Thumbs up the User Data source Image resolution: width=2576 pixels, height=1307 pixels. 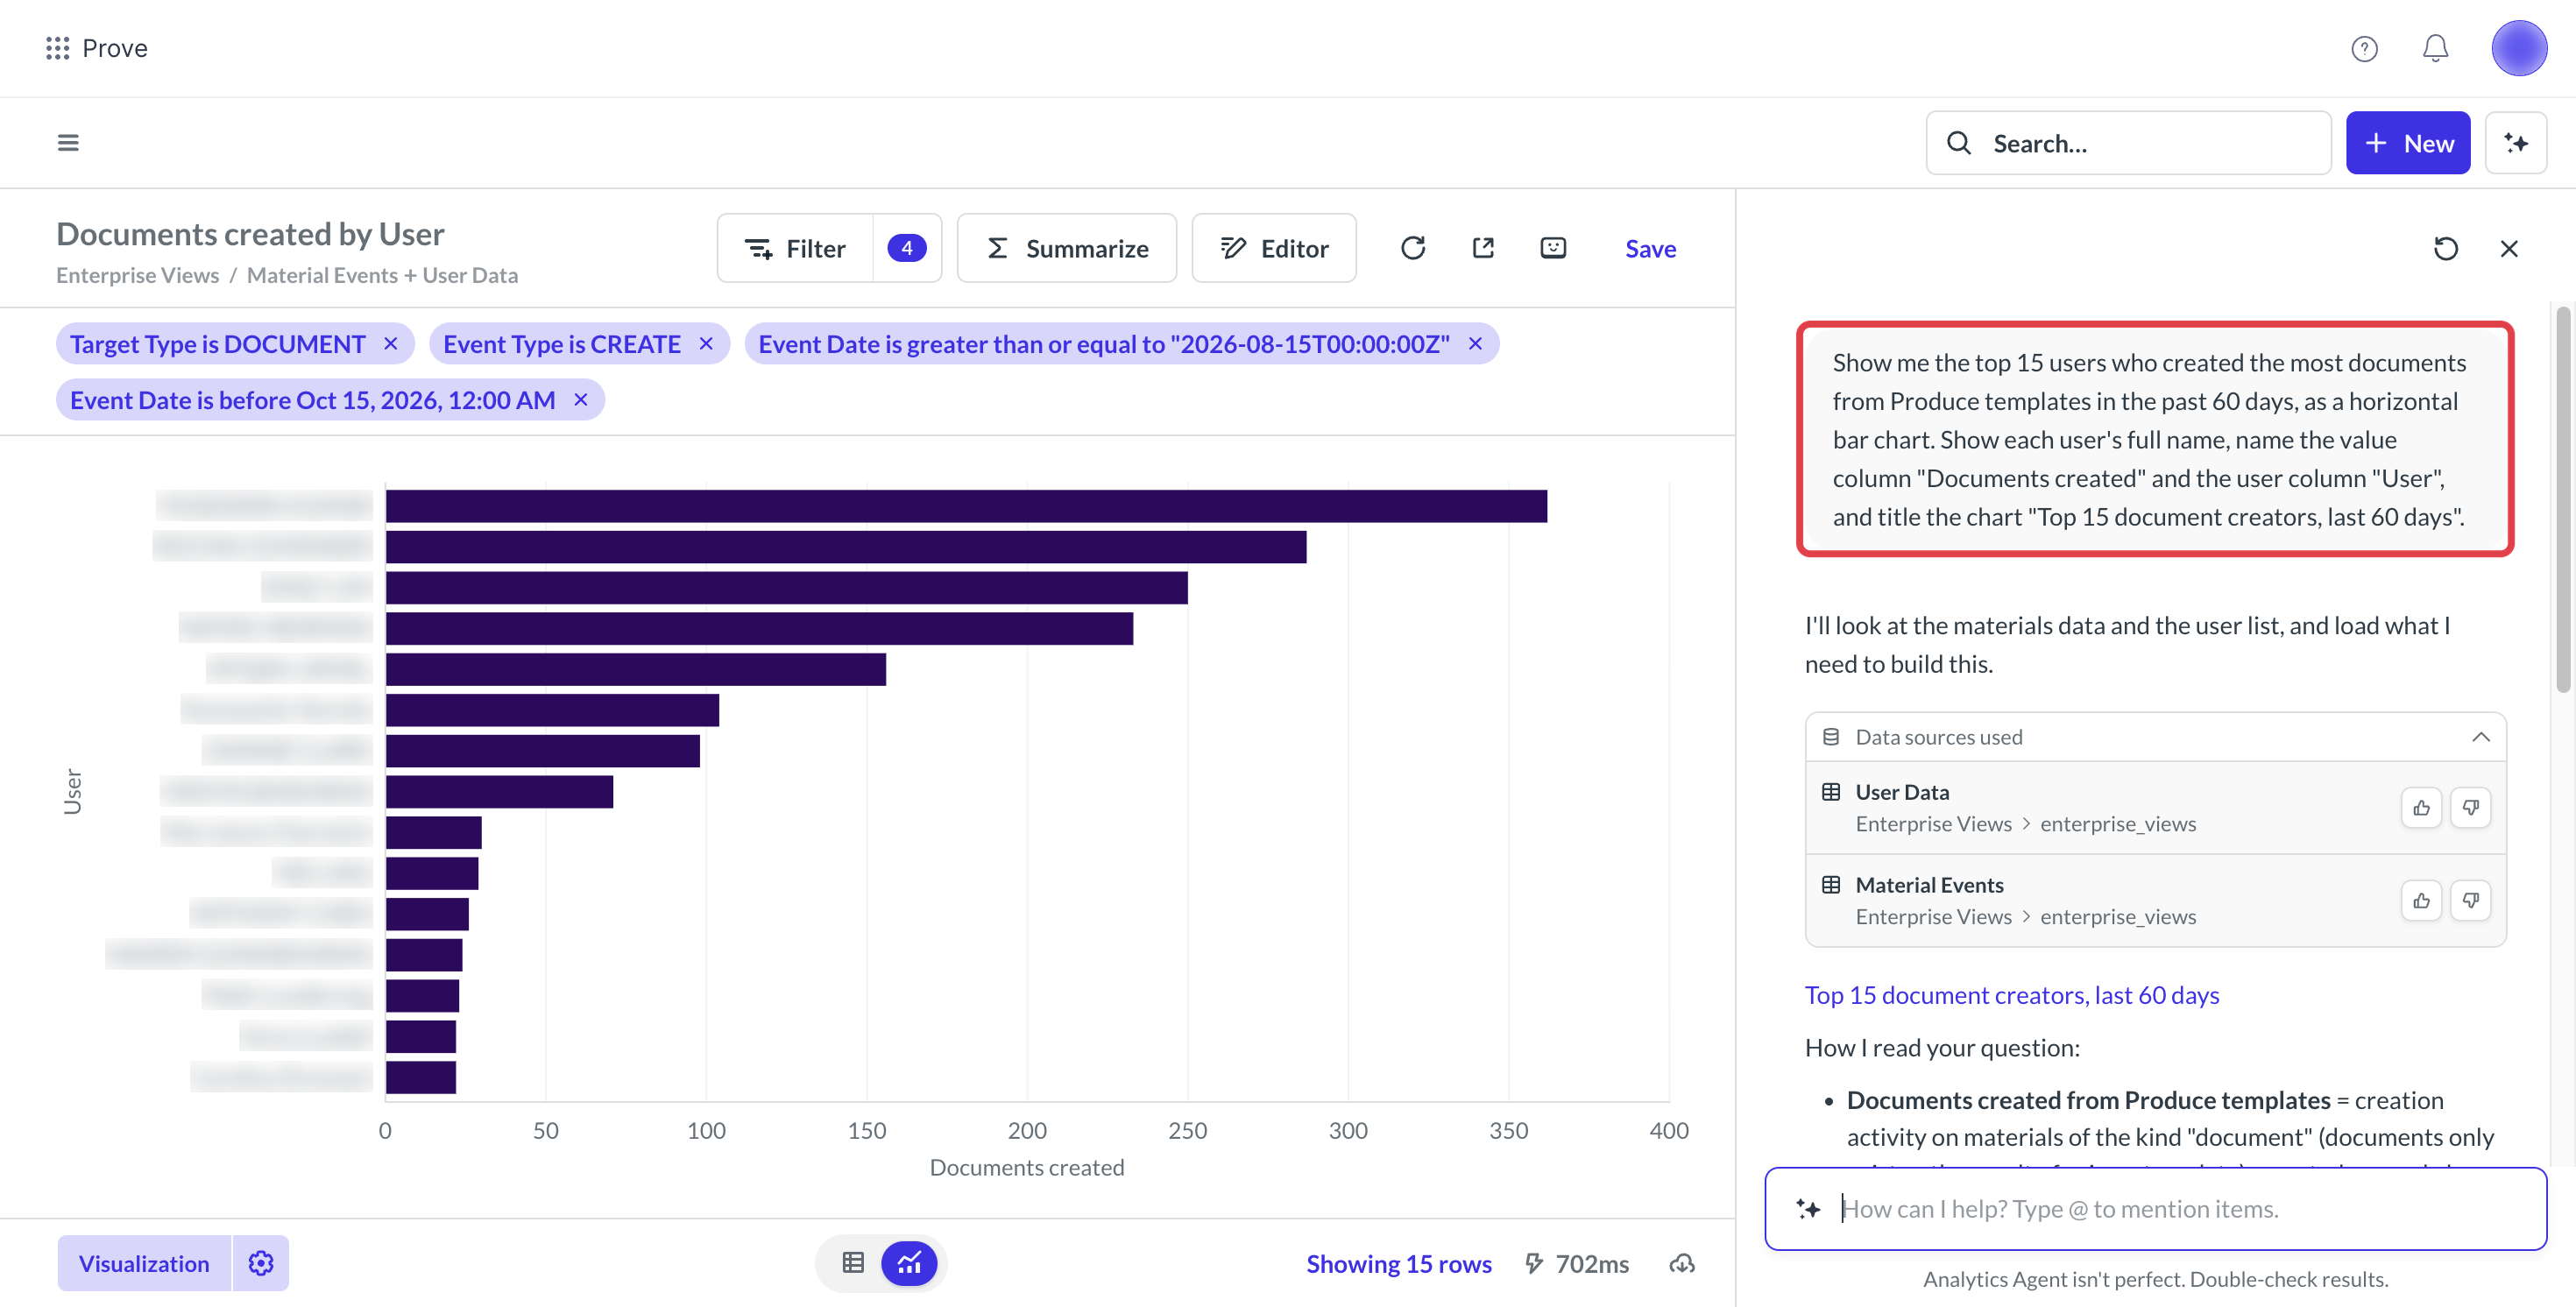[2420, 807]
